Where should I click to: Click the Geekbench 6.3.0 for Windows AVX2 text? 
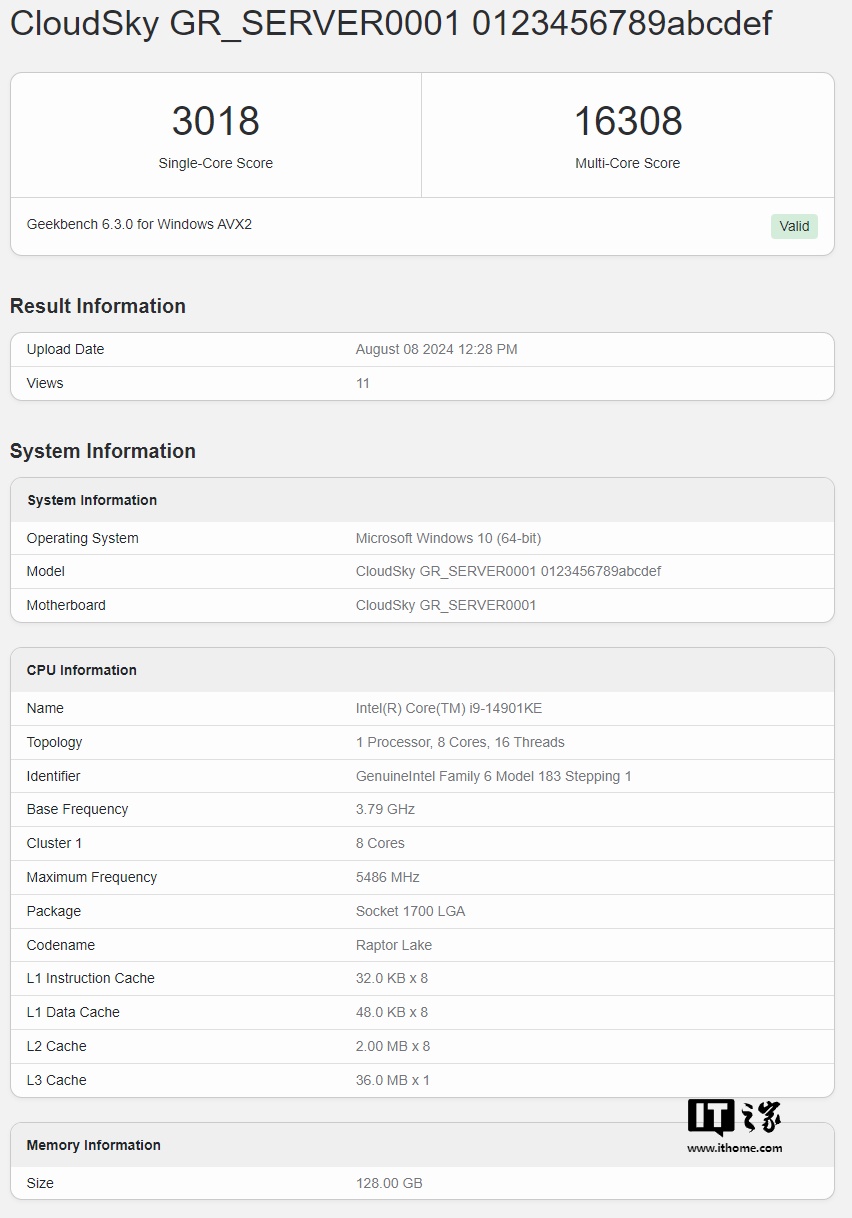(x=139, y=224)
